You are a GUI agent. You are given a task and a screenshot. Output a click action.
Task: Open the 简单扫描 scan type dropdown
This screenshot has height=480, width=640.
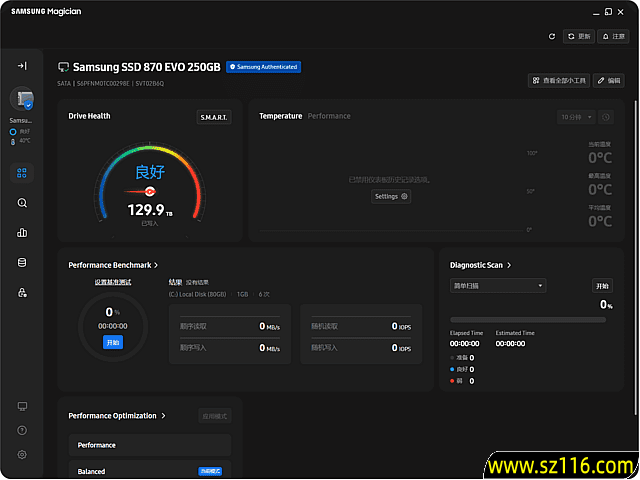tap(497, 286)
